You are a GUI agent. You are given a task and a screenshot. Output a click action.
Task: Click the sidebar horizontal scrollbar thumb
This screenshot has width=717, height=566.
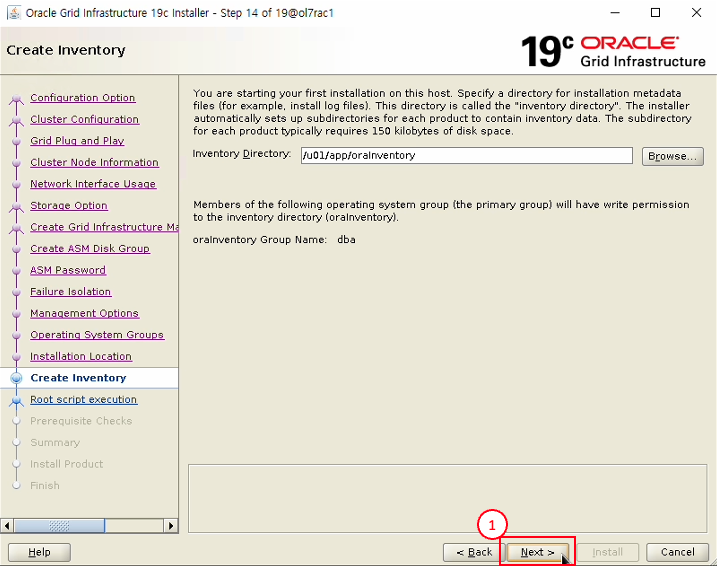coord(59,526)
